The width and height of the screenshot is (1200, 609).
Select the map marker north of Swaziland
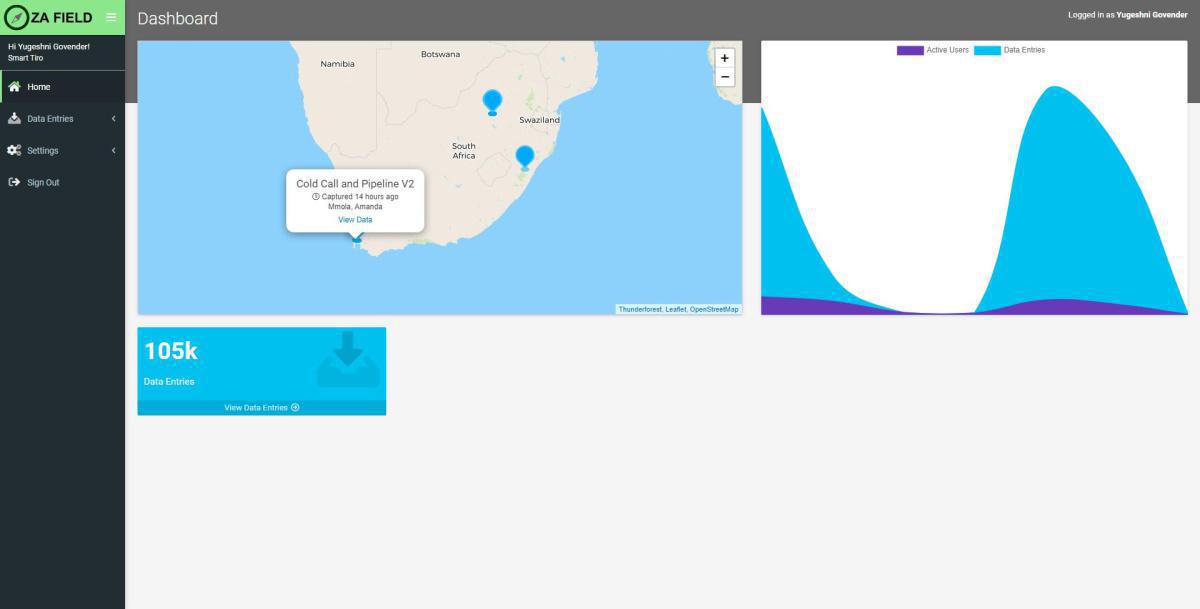point(492,101)
